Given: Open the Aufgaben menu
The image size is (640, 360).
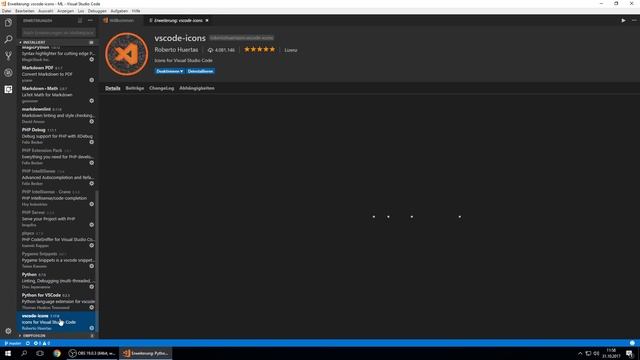Looking at the screenshot, I should pyautogui.click(x=119, y=11).
